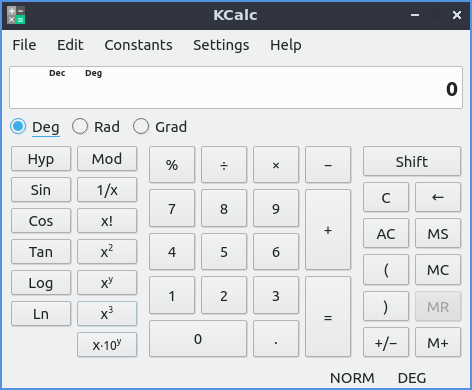Screen dimensions: 472x390
Task: Click the x cubed button
Action: click(x=107, y=314)
